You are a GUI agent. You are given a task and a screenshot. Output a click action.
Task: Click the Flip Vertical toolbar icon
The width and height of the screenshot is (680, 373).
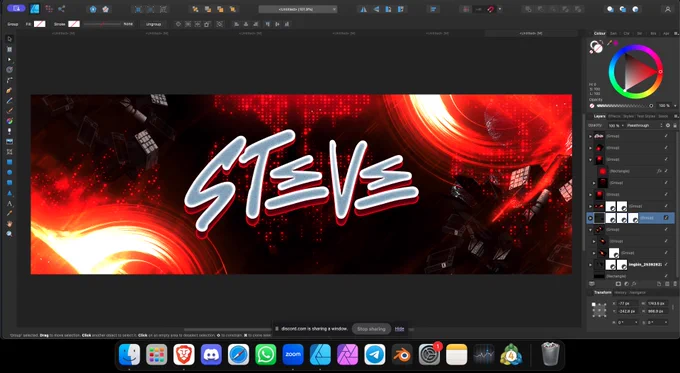click(376, 9)
